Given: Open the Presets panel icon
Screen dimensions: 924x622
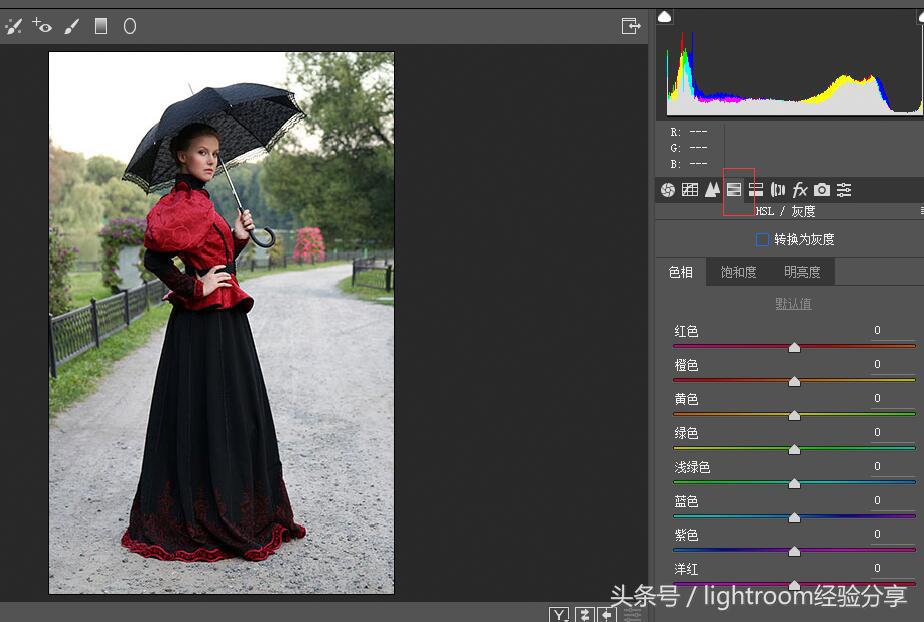Looking at the screenshot, I should point(844,189).
